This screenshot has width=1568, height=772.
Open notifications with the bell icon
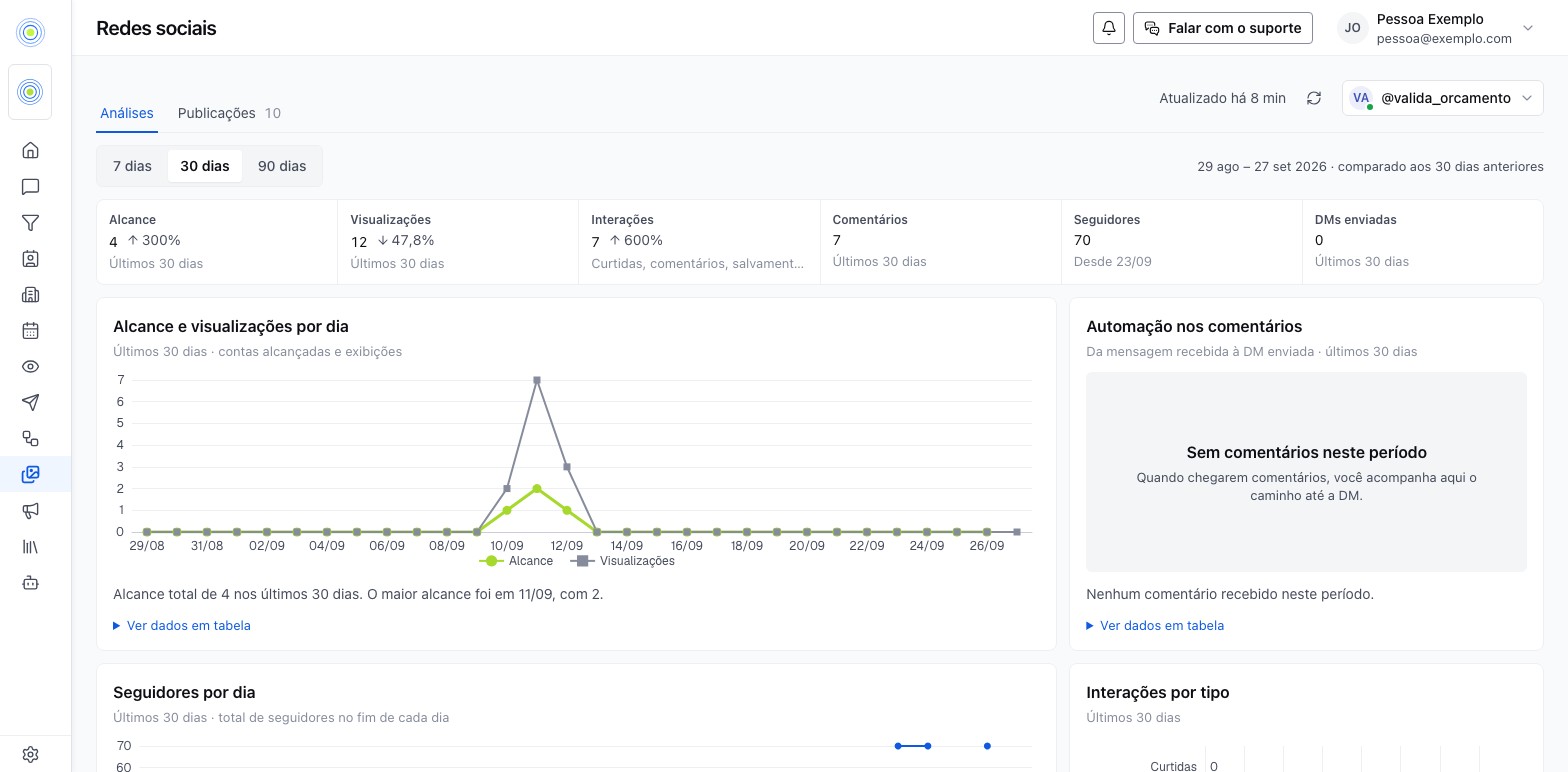1109,28
